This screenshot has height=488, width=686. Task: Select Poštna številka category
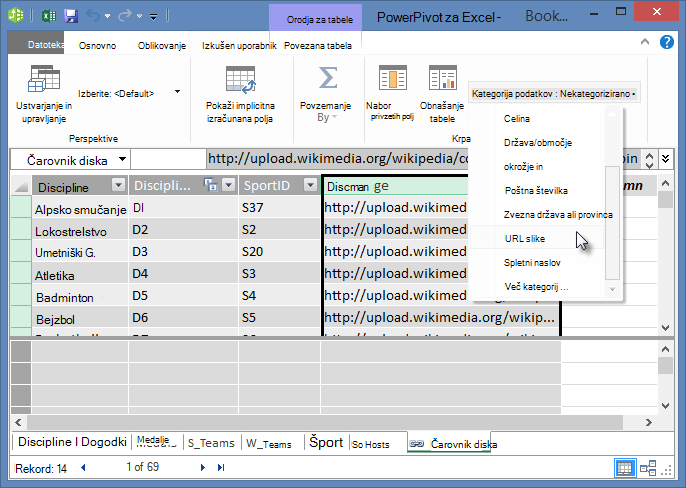[x=538, y=191]
